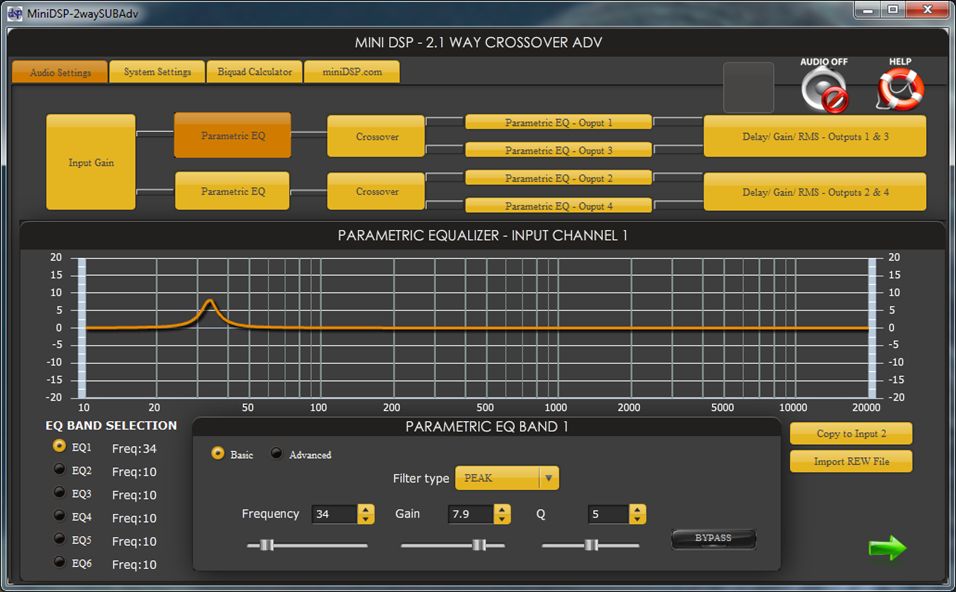The height and width of the screenshot is (592, 956).
Task: Click the EQ BAND SELECTION heading
Action: [111, 426]
